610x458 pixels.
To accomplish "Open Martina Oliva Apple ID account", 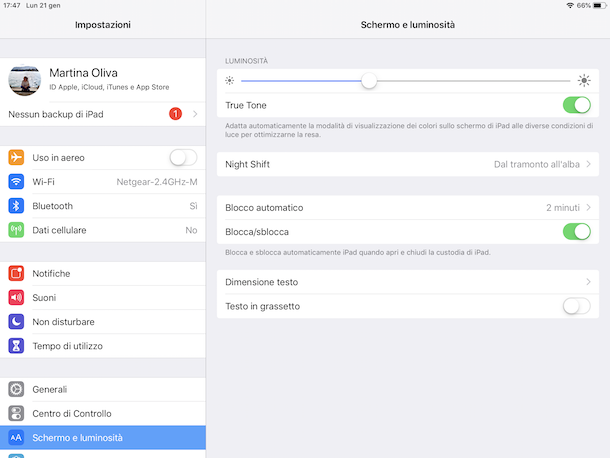I will coord(103,81).
